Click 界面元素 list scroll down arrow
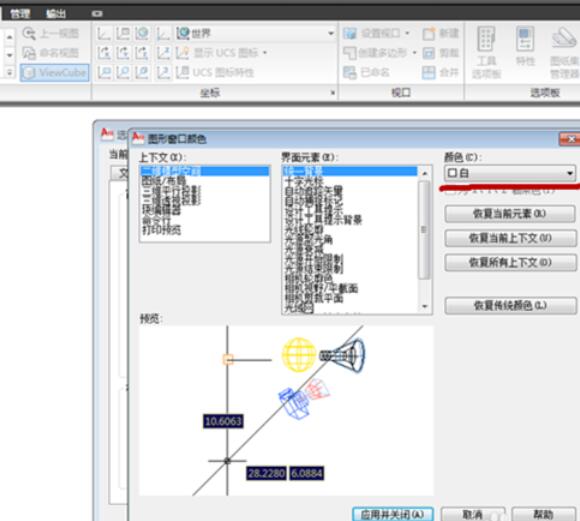Screen dimensions: 580x521 point(425,306)
